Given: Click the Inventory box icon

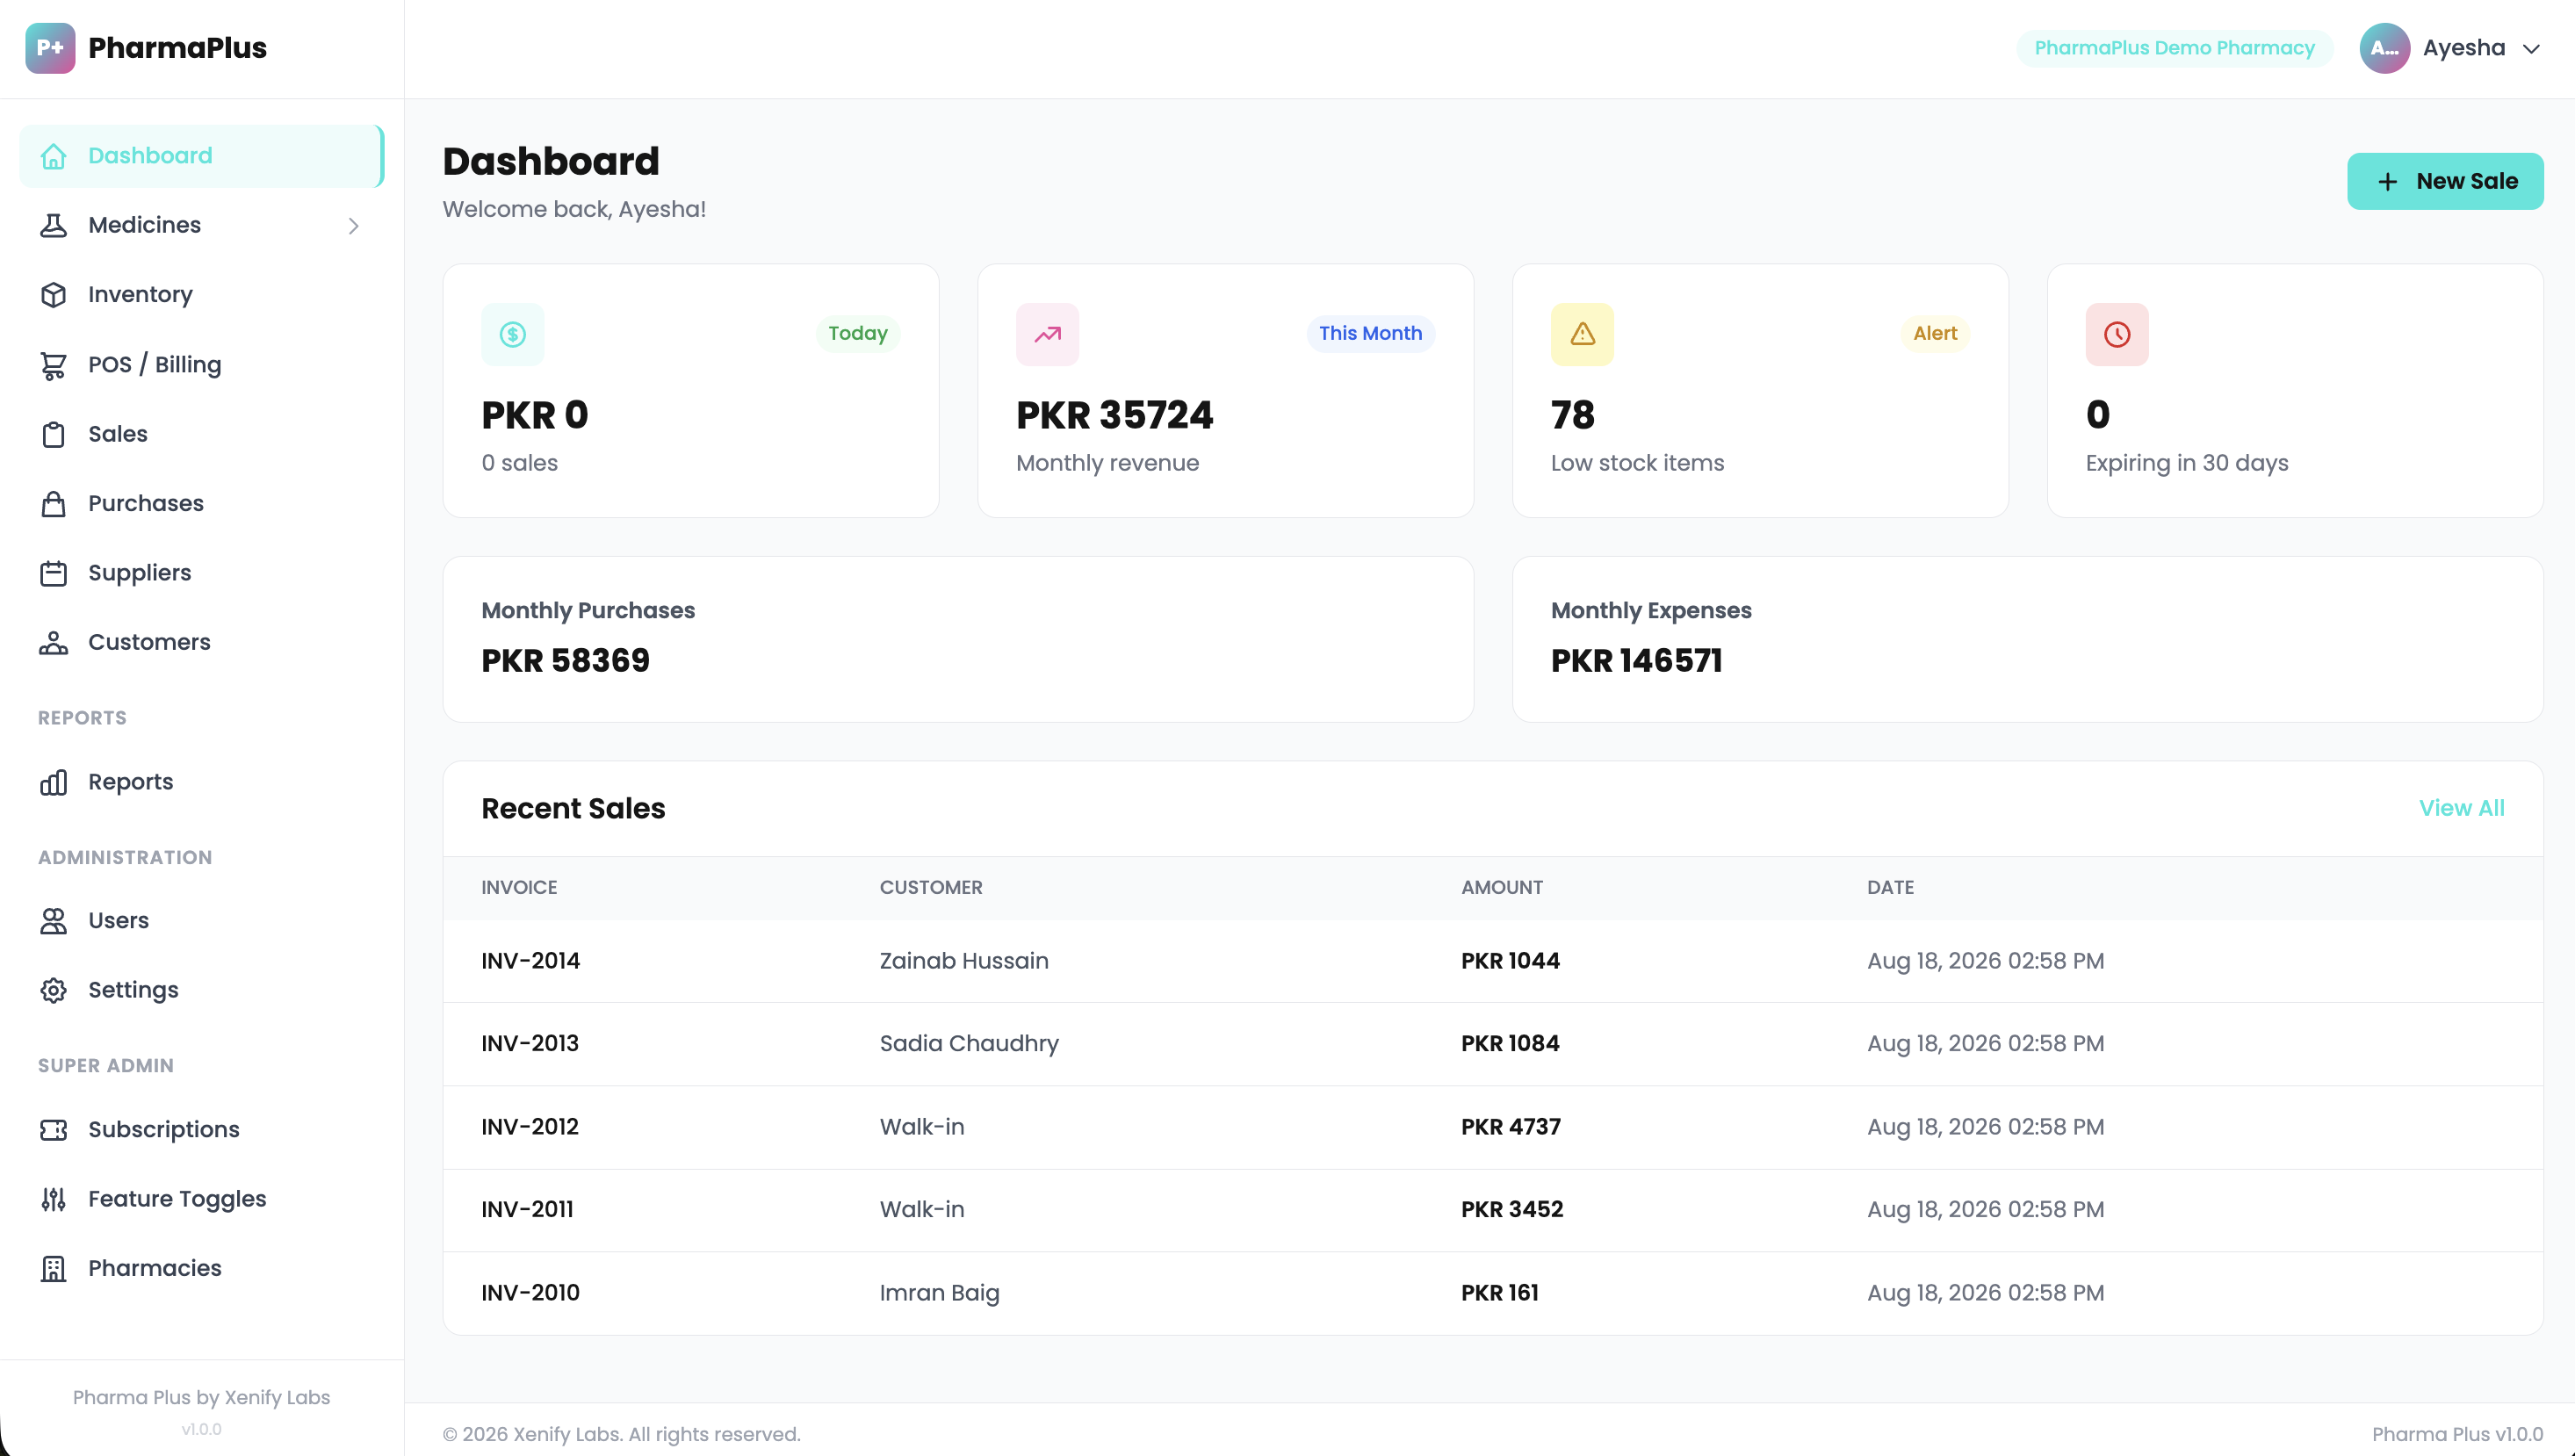Looking at the screenshot, I should point(53,295).
